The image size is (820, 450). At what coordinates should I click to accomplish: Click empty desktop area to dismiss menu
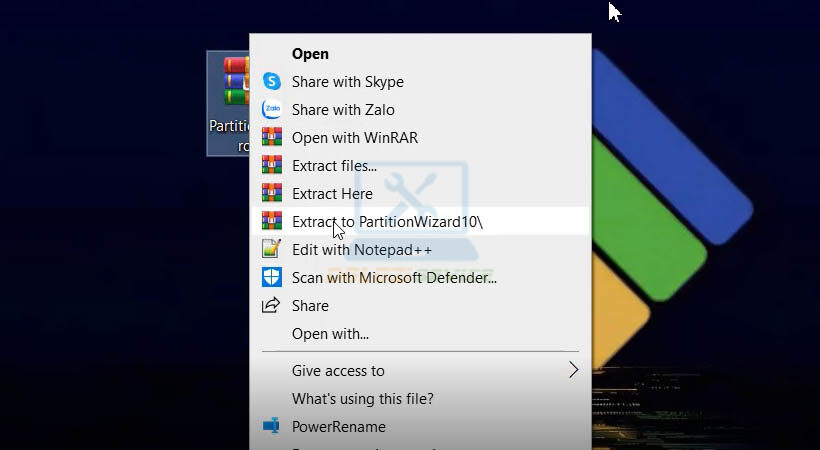coord(100,300)
